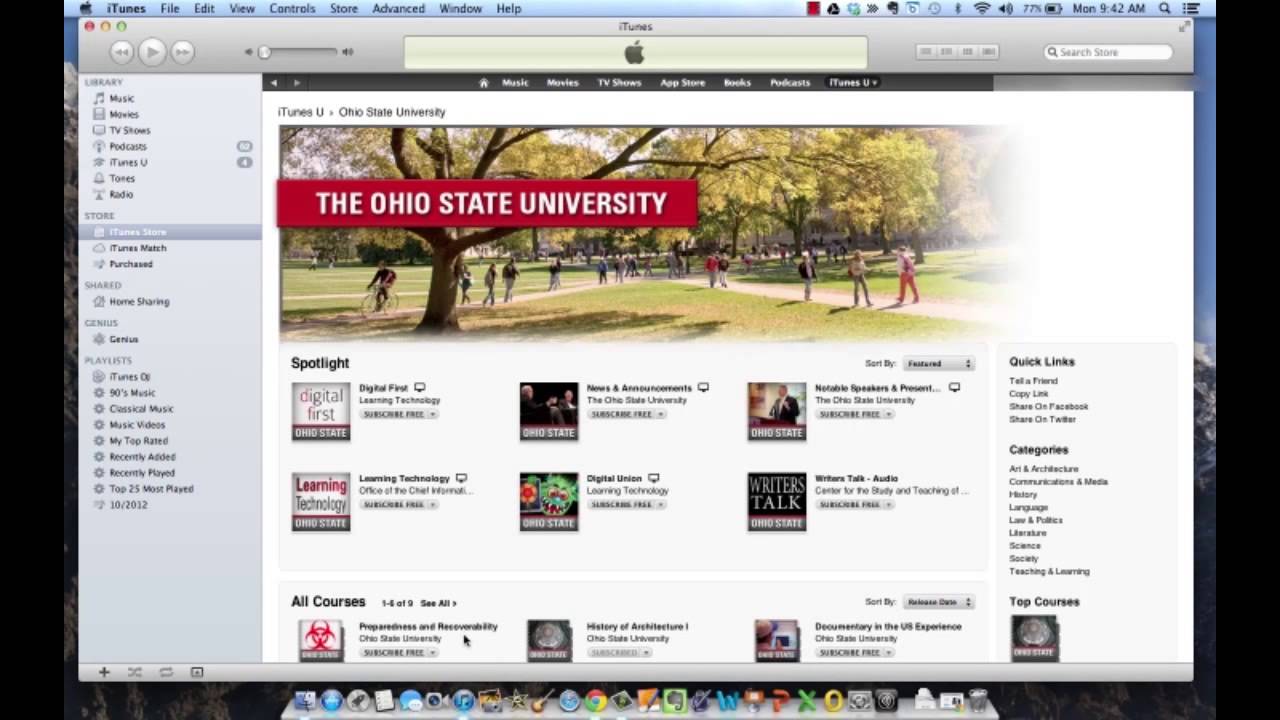This screenshot has height=720, width=1280.
Task: Open the Books store tab
Action: (x=737, y=82)
